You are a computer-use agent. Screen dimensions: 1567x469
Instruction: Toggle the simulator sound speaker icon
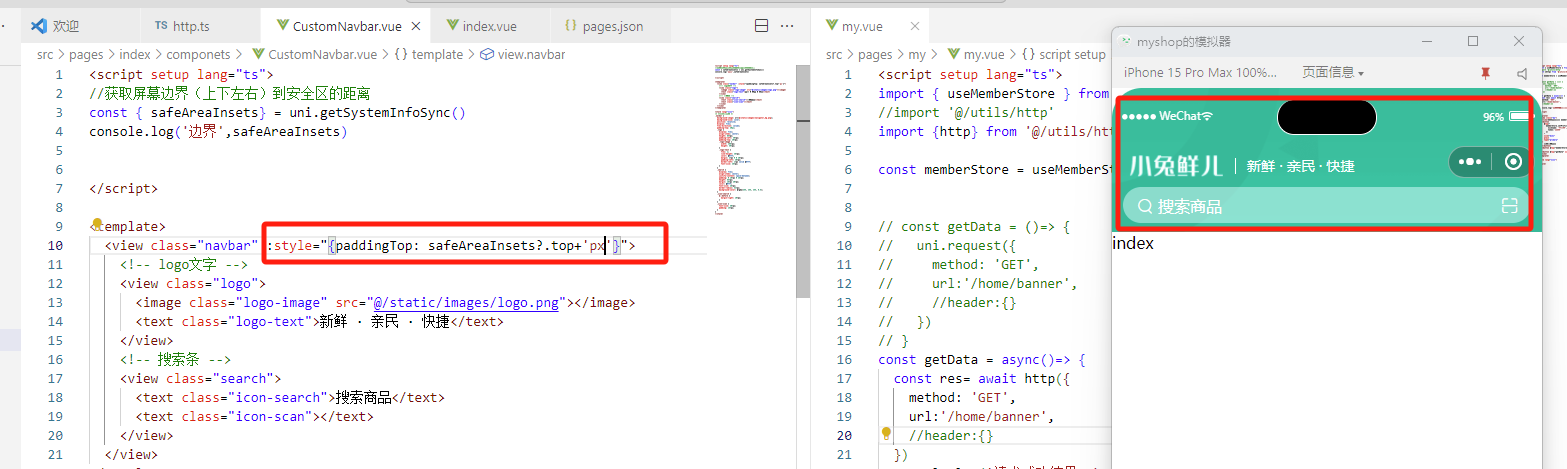coord(1521,73)
